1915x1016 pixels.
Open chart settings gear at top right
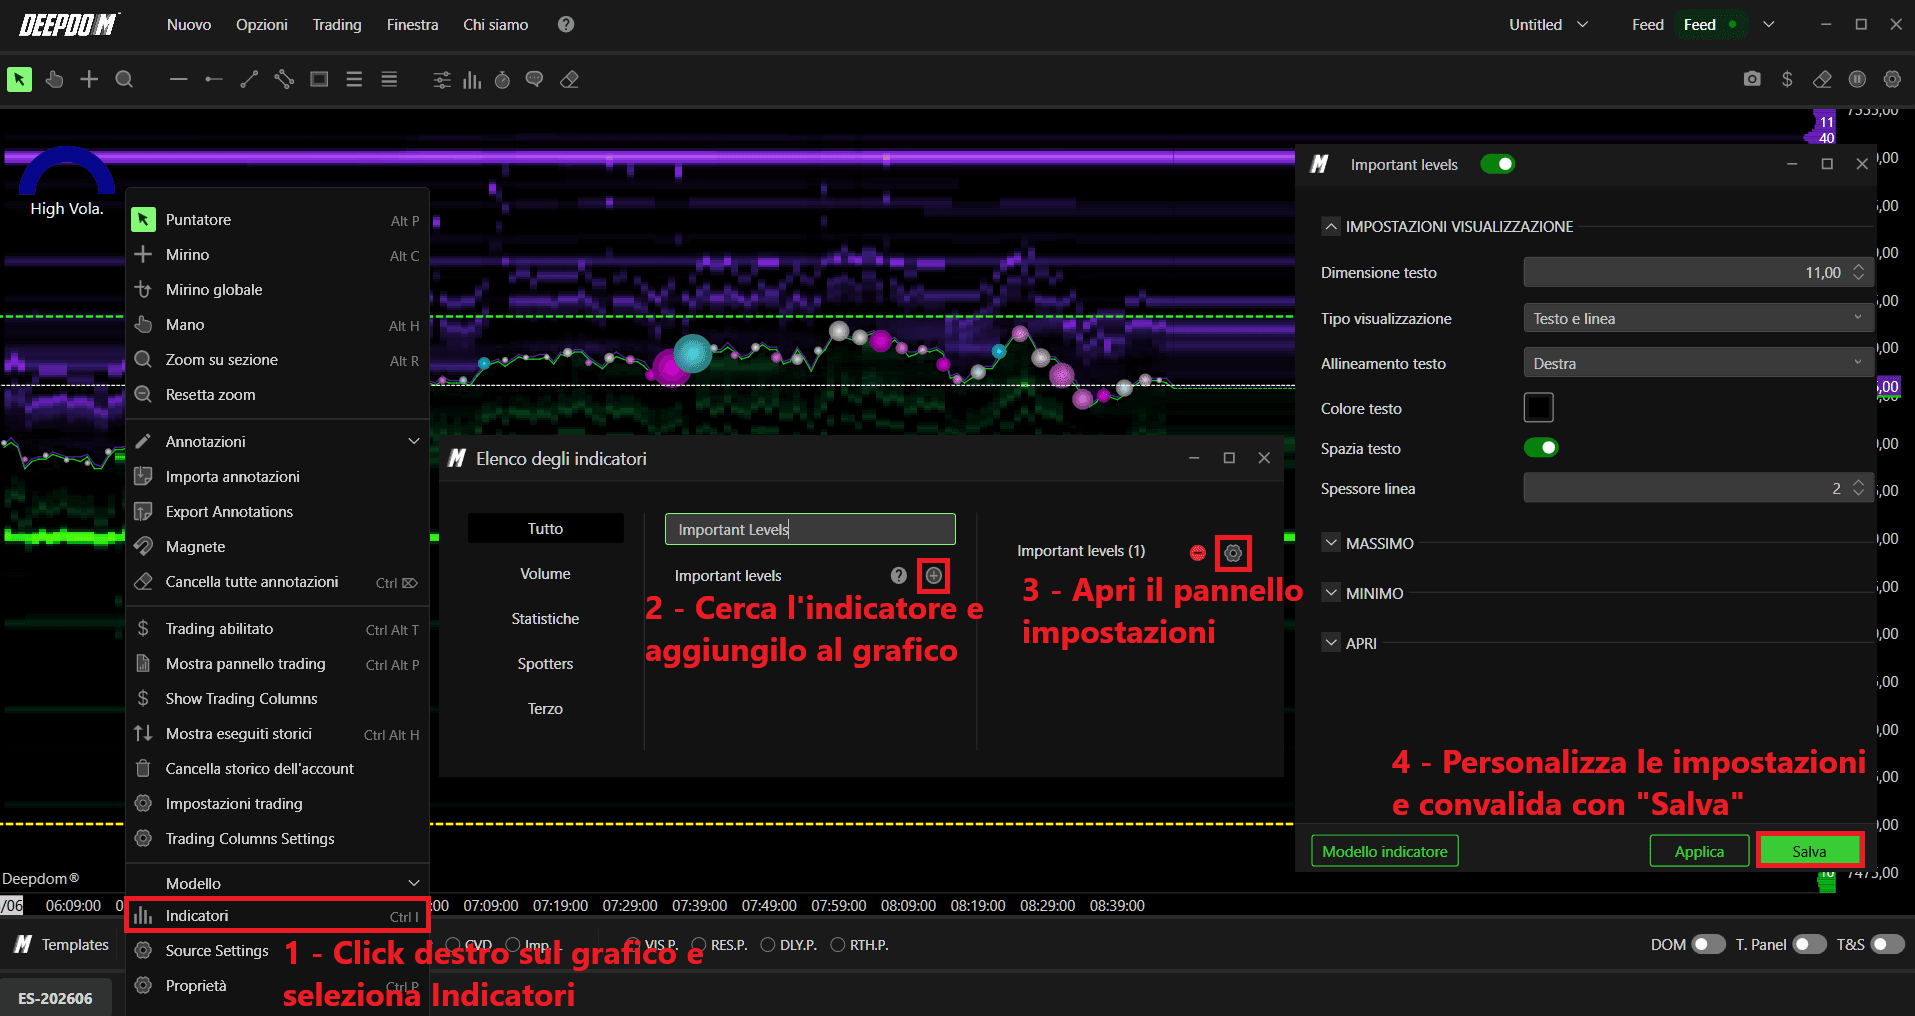1892,79
